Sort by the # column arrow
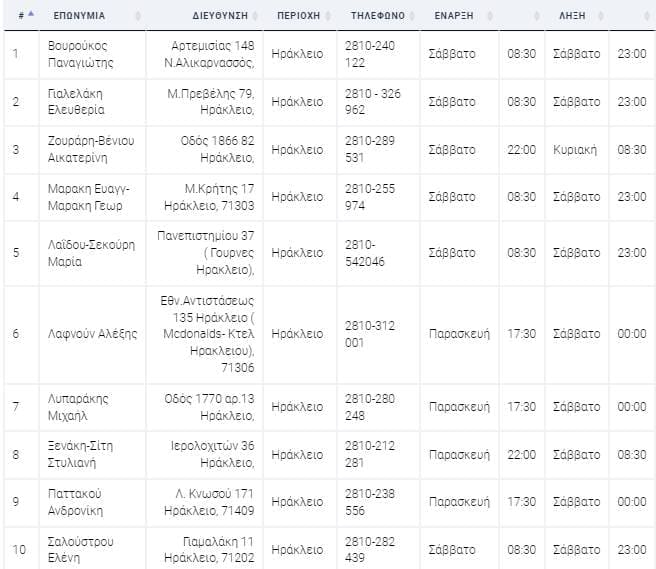This screenshot has width=656, height=569. click(x=31, y=15)
